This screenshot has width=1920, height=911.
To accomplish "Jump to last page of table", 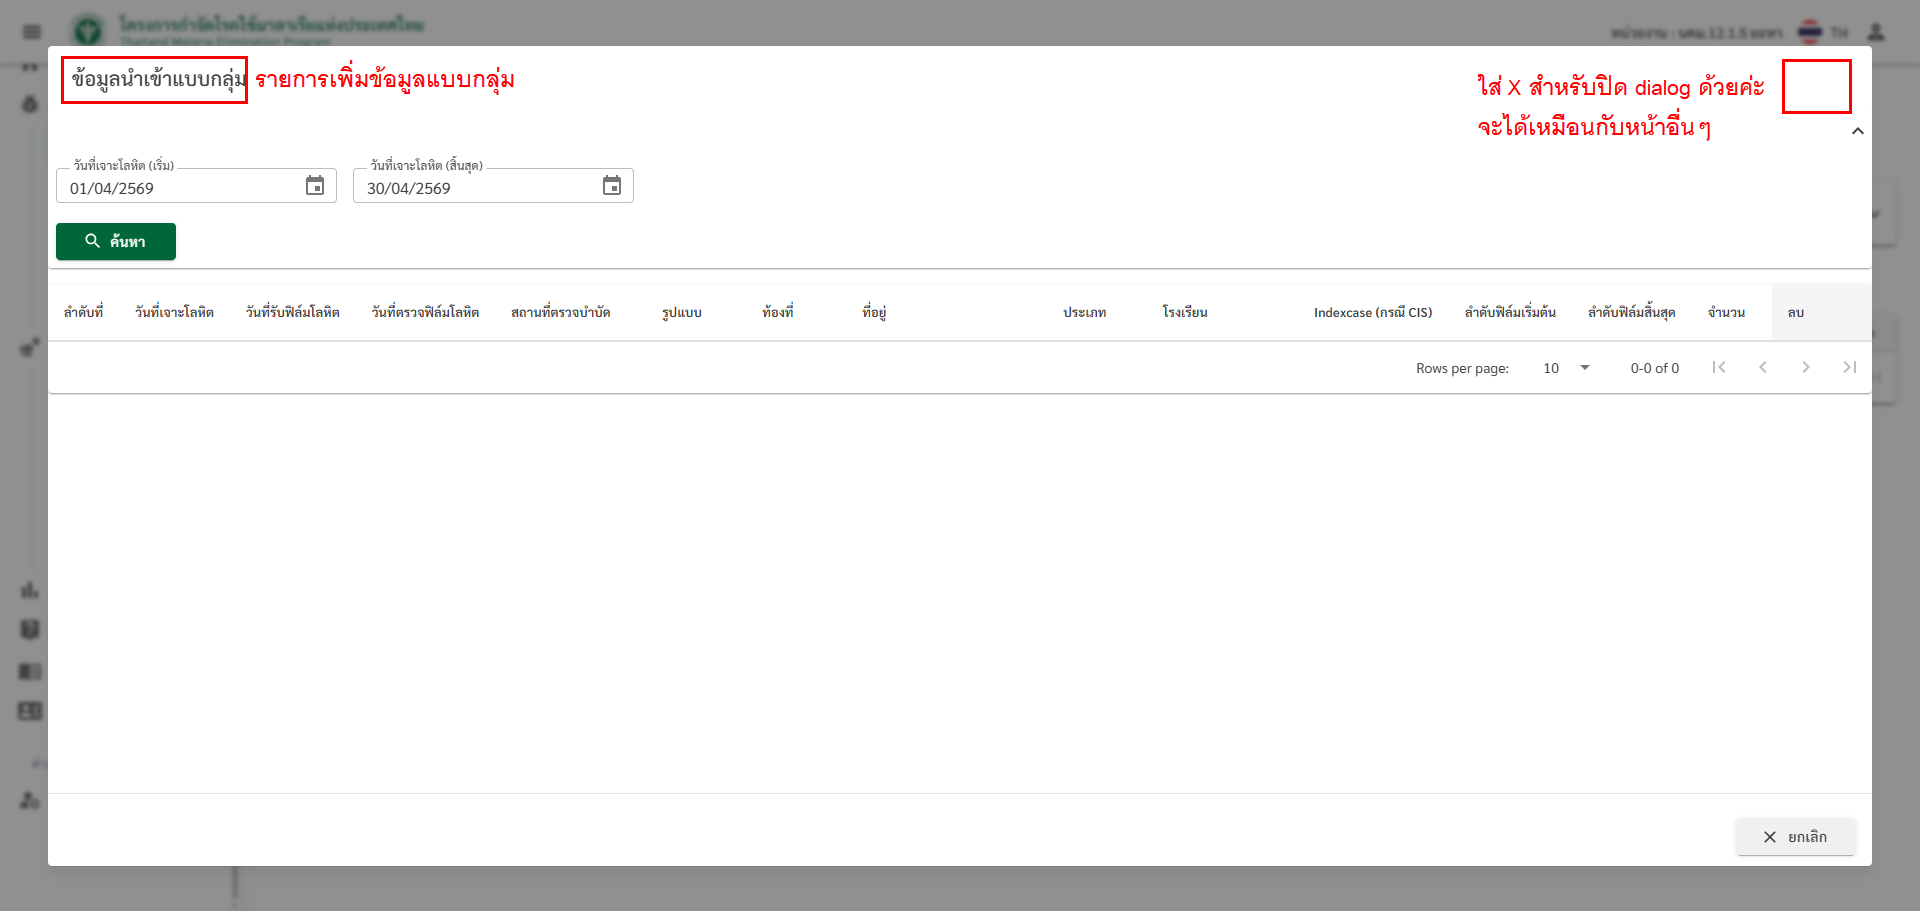I will coord(1849,367).
